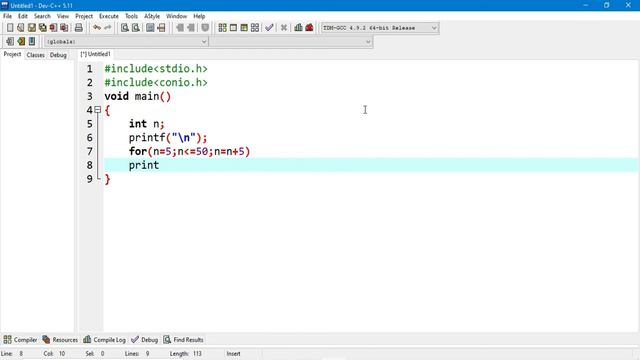Click the New file toolbar icon
This screenshot has width=640, height=360.
tap(10, 28)
